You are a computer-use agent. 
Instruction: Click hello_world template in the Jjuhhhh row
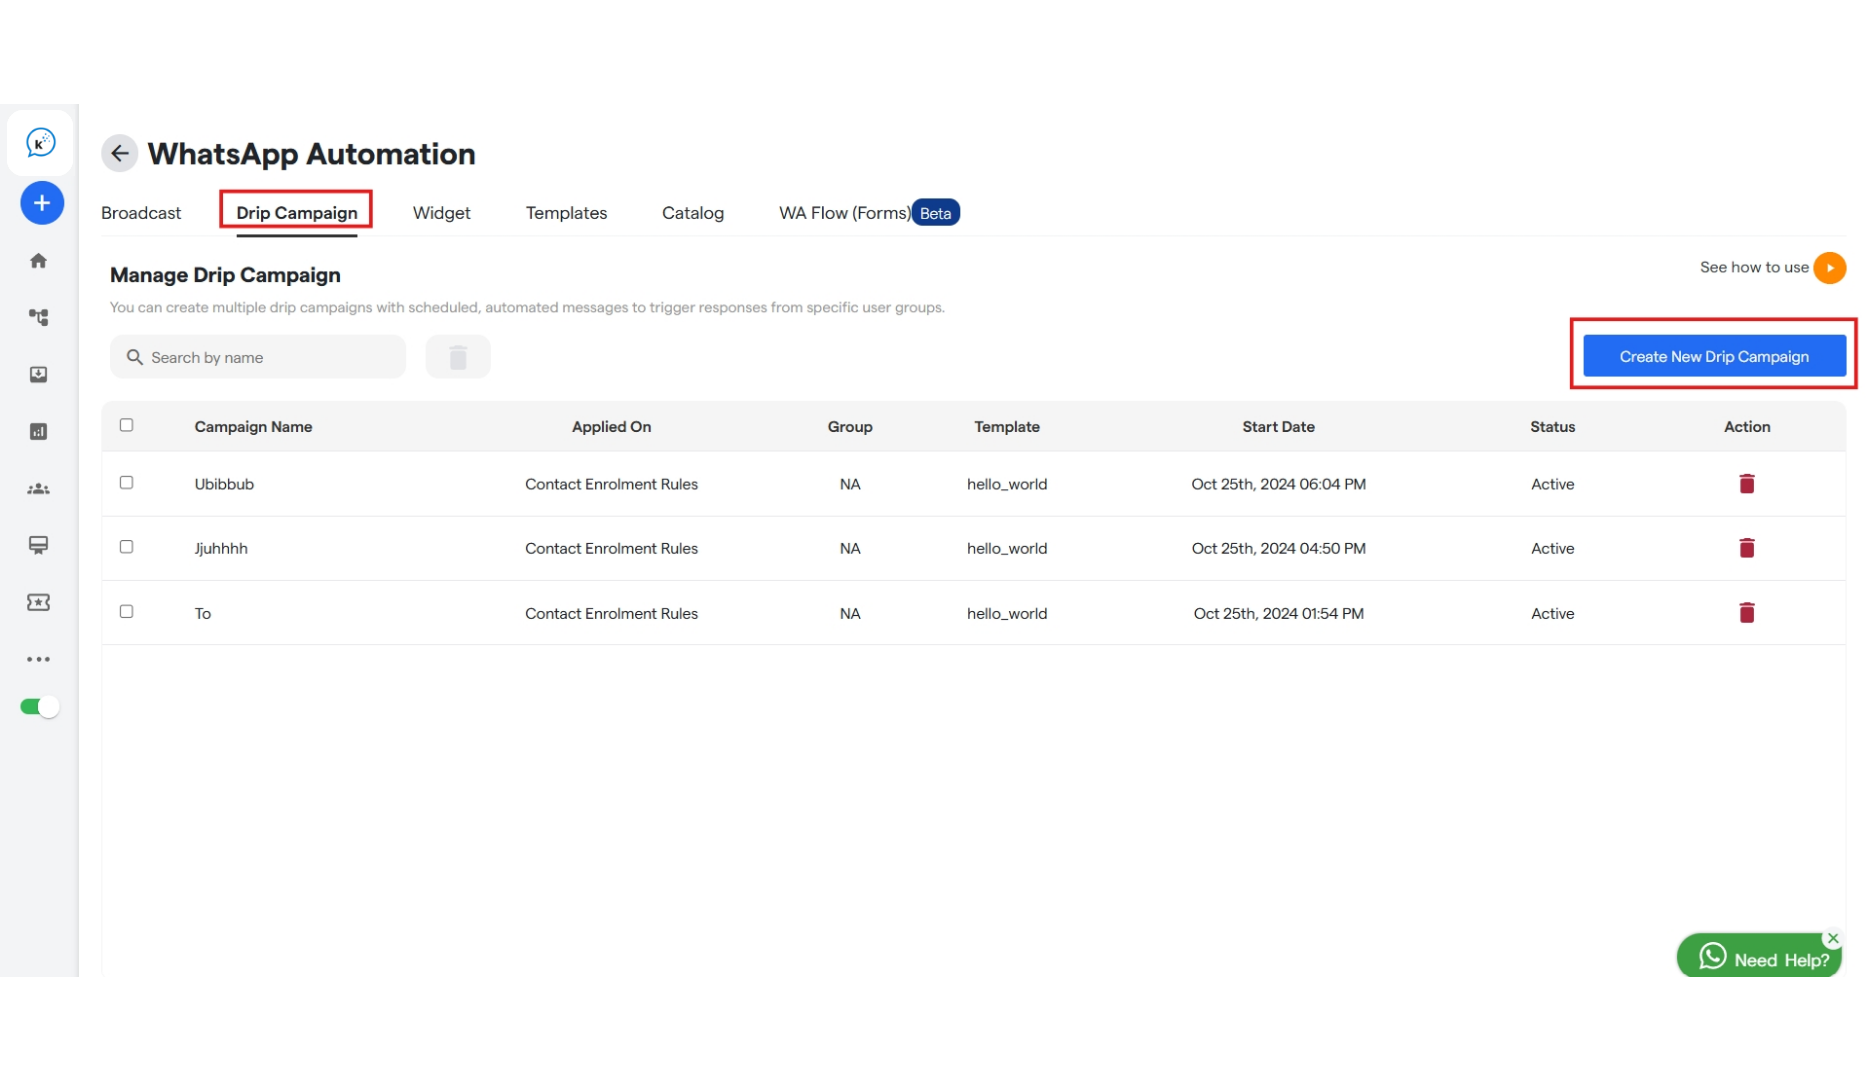(x=1007, y=549)
